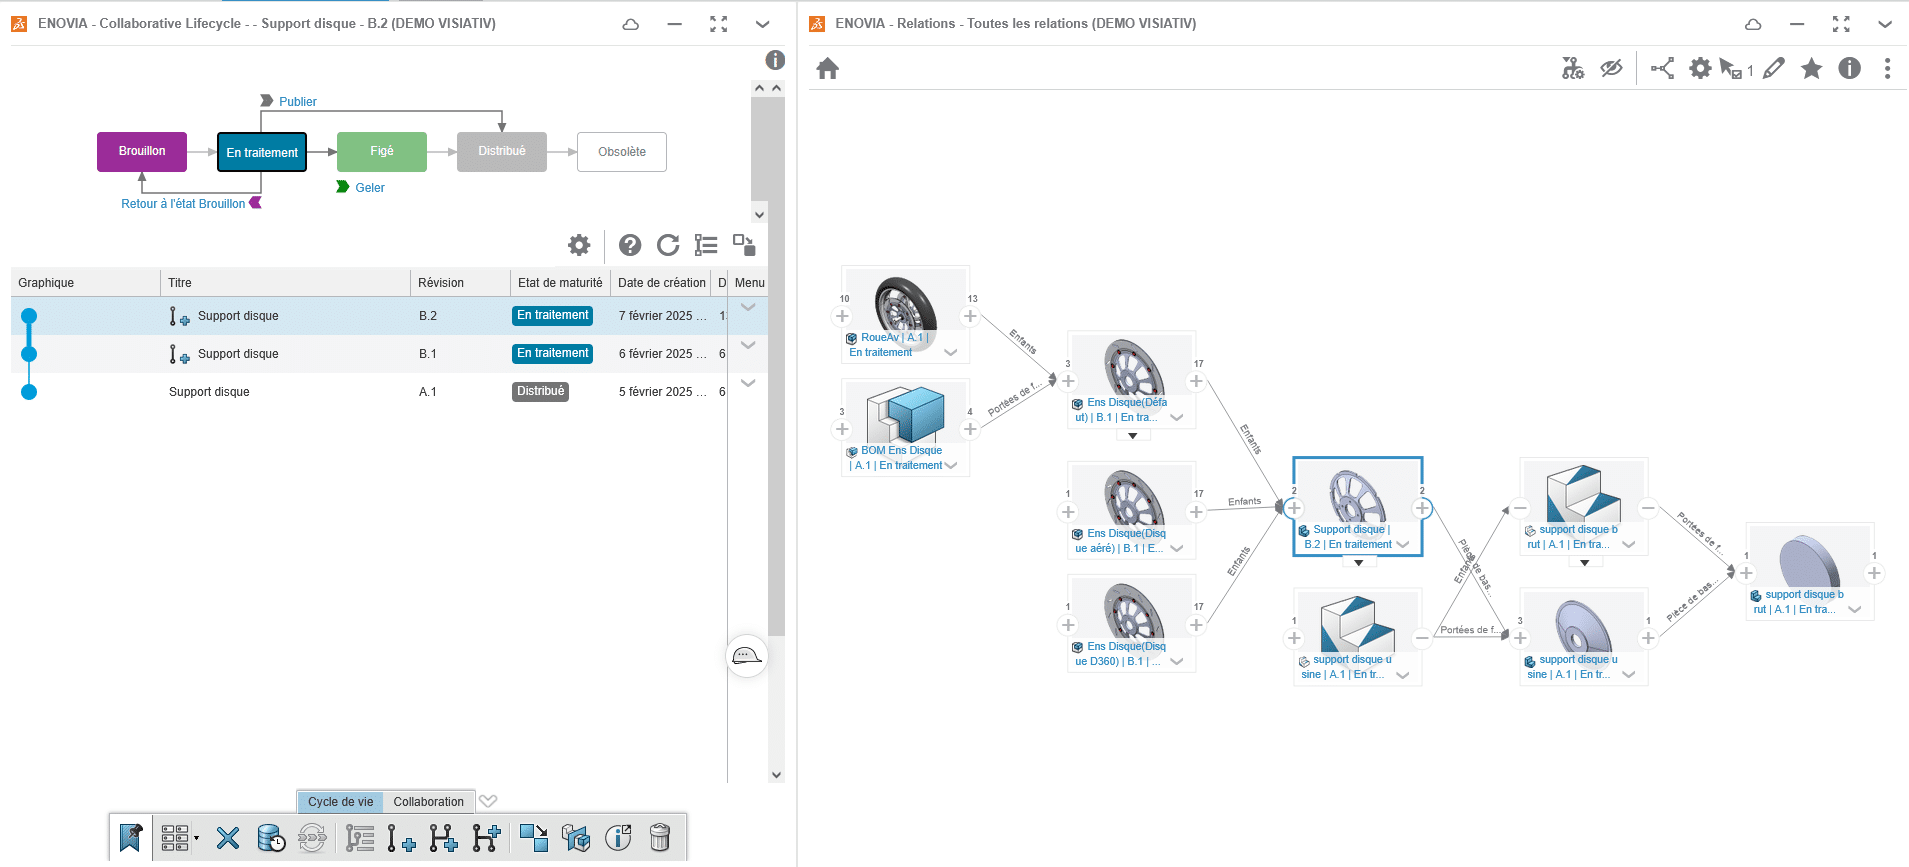Click the info icon in Relations toolbar
The image size is (1909, 867).
(x=1850, y=68)
